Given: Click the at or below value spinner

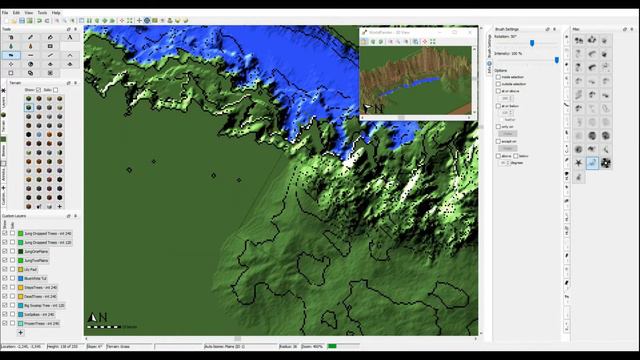Looking at the screenshot, I should [x=506, y=113].
